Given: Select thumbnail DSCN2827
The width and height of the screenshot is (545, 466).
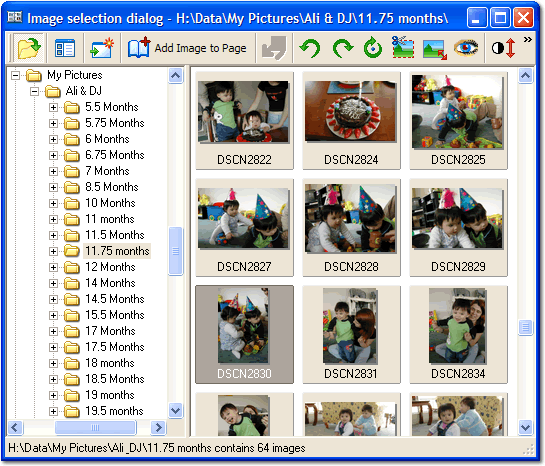Looking at the screenshot, I should pyautogui.click(x=244, y=228).
